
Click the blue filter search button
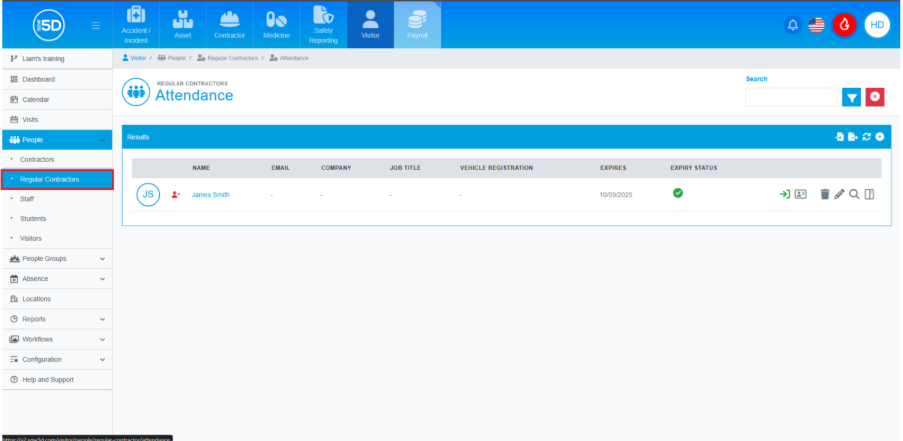tap(851, 97)
